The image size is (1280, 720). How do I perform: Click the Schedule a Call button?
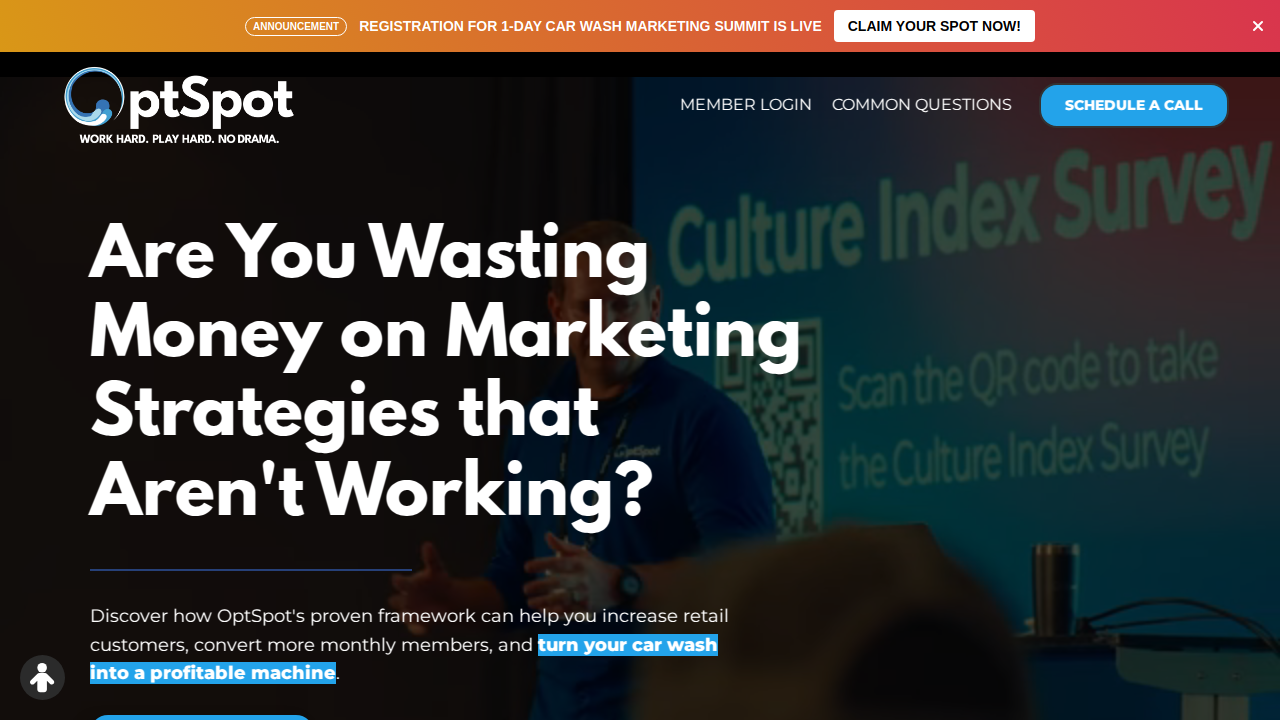click(x=1134, y=105)
